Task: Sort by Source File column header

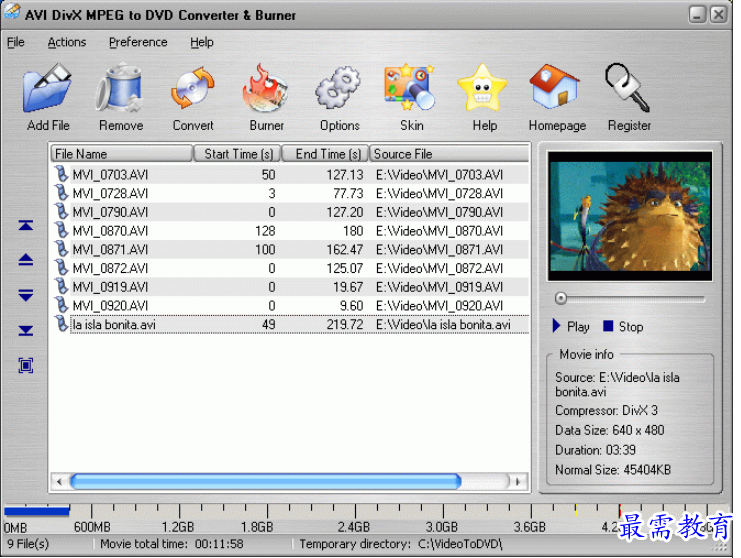Action: pyautogui.click(x=449, y=154)
